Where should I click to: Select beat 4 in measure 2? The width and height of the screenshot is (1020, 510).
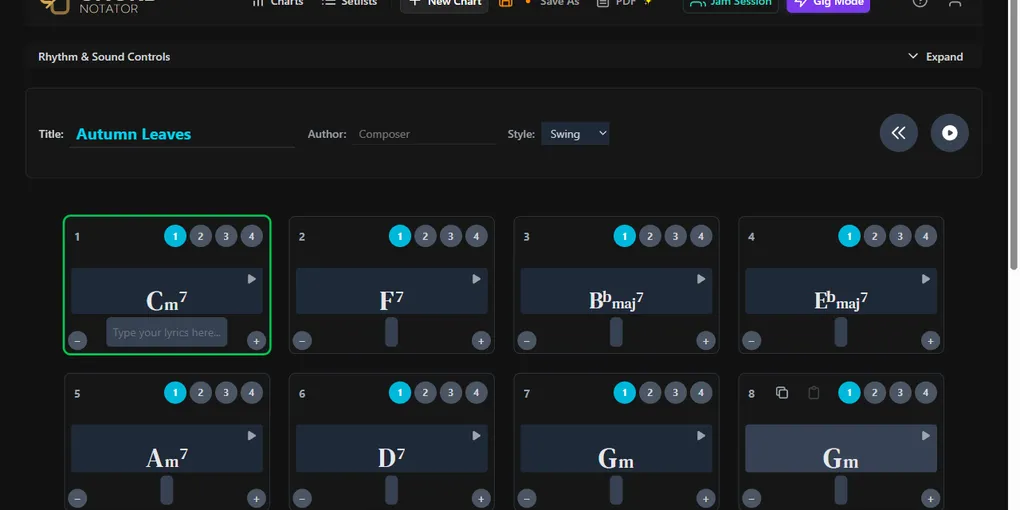[x=476, y=236]
